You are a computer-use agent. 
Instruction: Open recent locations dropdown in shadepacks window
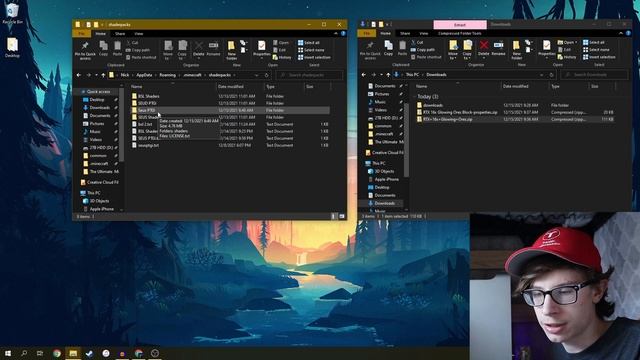point(96,75)
